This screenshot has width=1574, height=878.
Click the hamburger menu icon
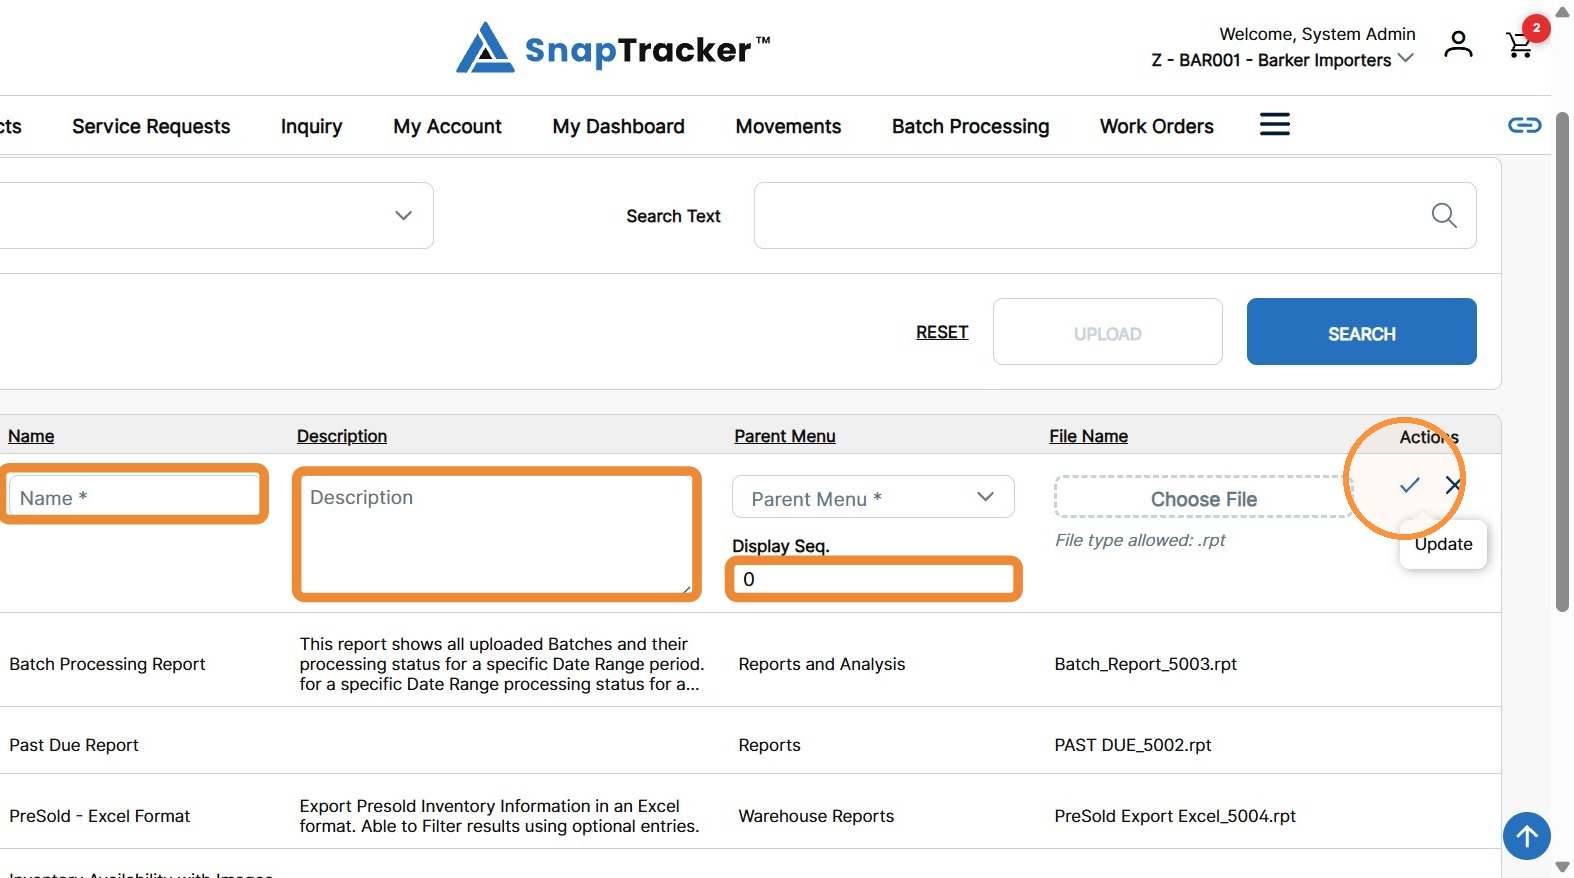tap(1274, 125)
